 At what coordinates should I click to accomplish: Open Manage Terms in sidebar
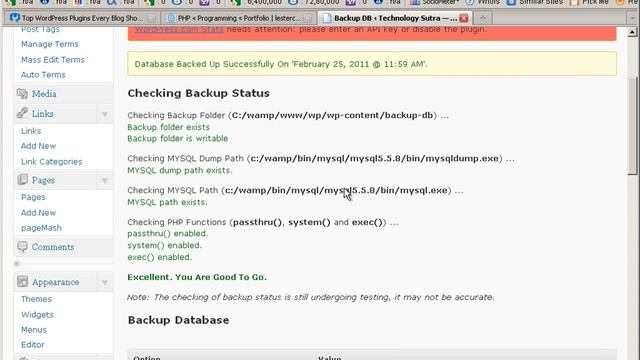click(49, 44)
